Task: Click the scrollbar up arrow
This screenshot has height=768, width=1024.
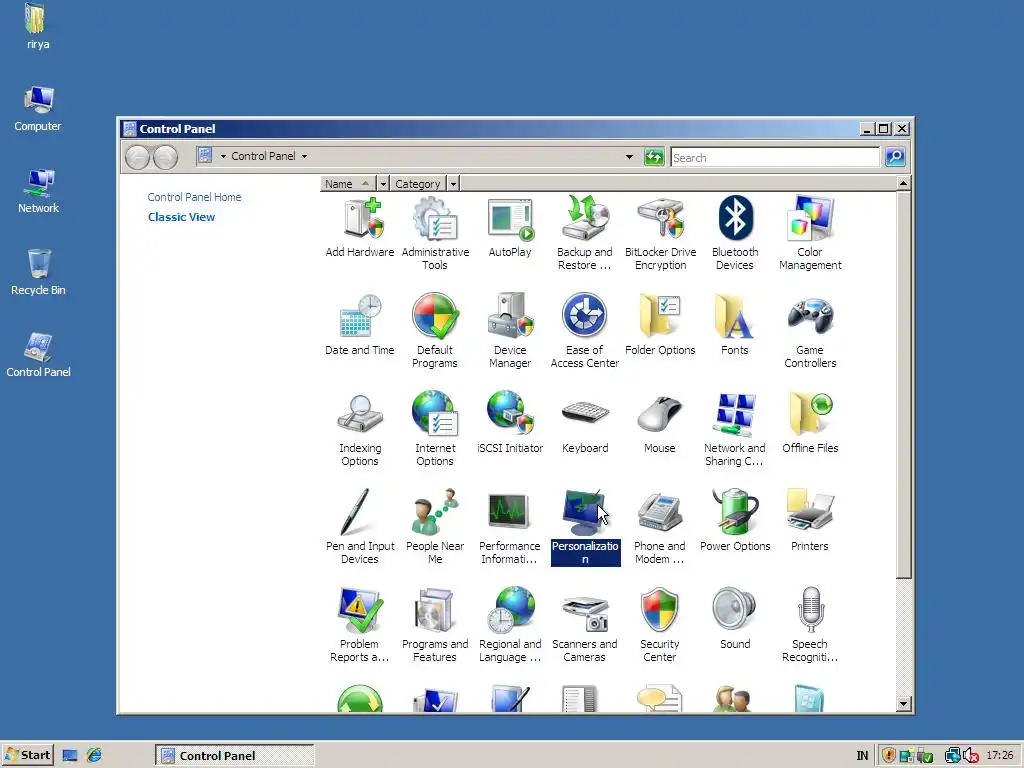Action: tap(903, 184)
